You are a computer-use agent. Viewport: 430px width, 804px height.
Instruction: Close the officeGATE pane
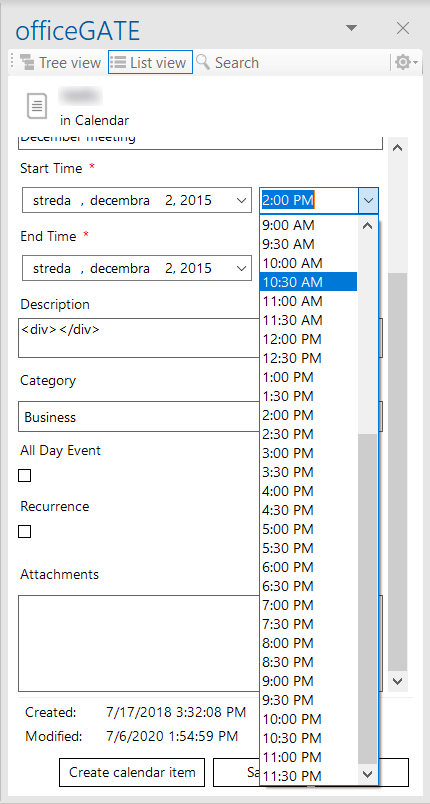click(403, 28)
